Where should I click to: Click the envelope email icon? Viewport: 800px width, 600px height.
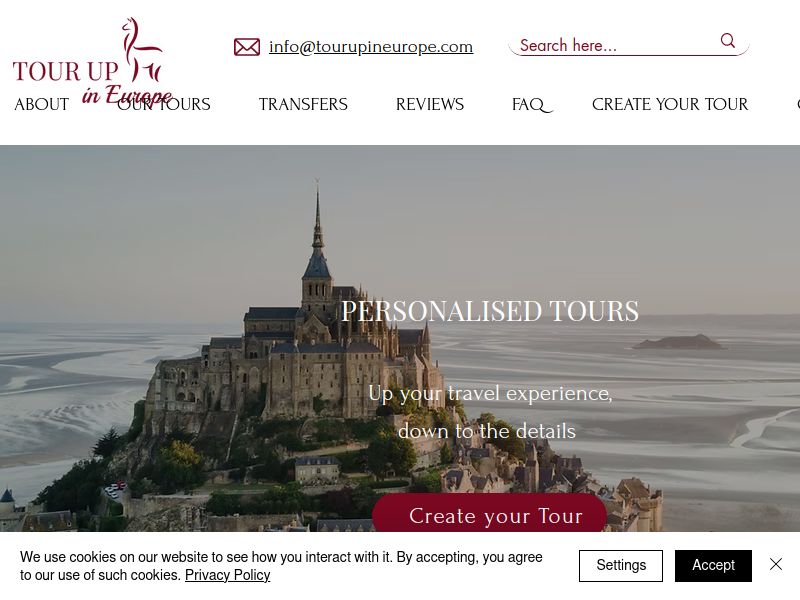(247, 47)
